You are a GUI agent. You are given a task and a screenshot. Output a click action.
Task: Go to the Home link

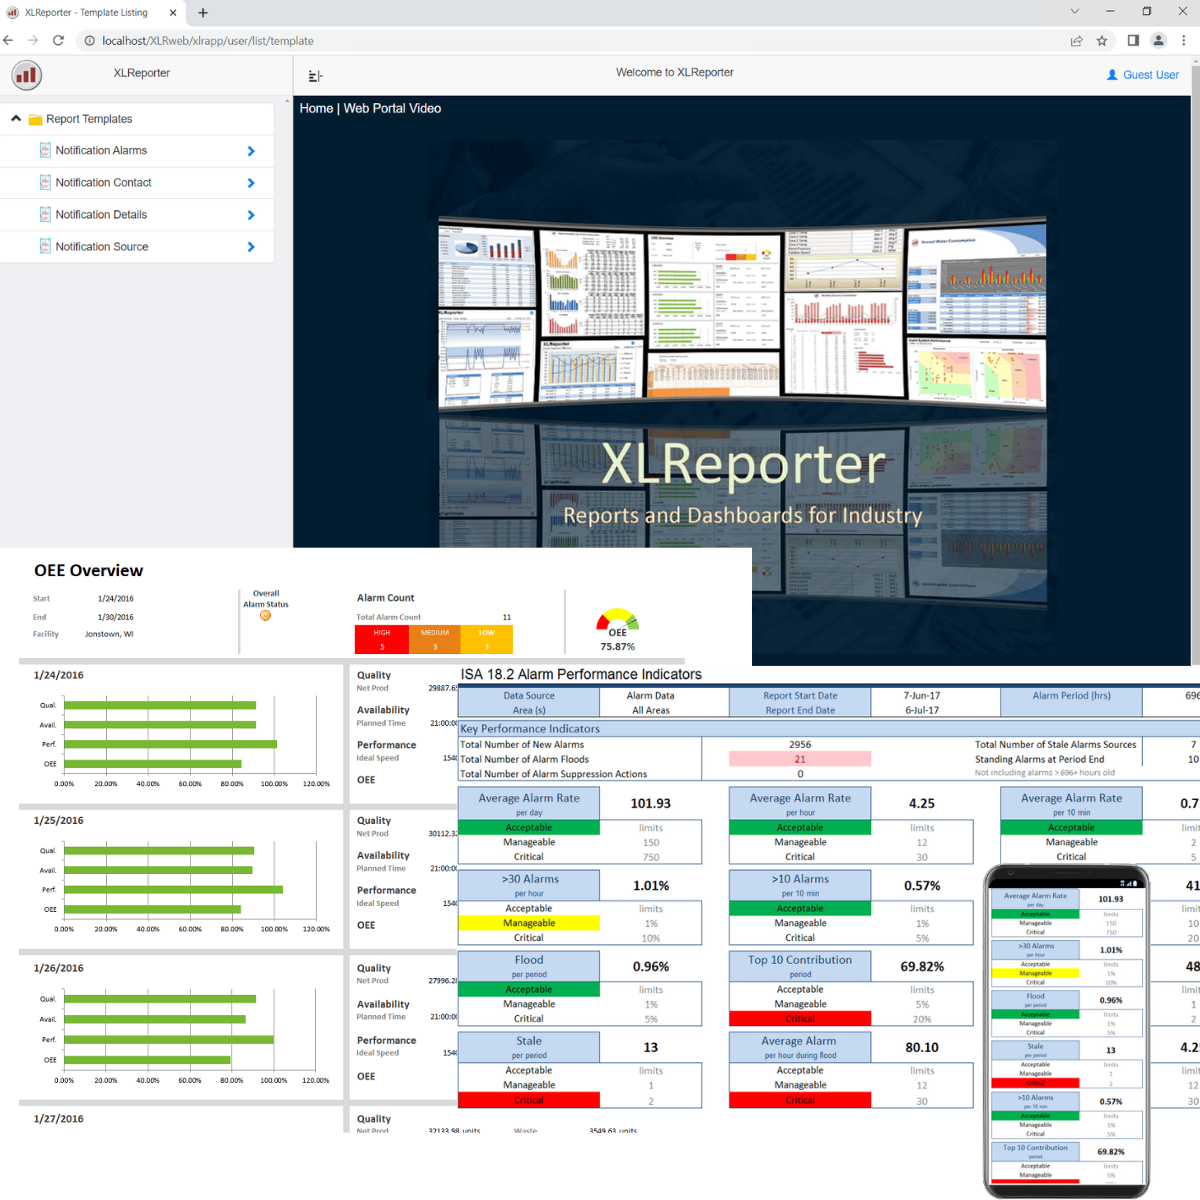(316, 108)
